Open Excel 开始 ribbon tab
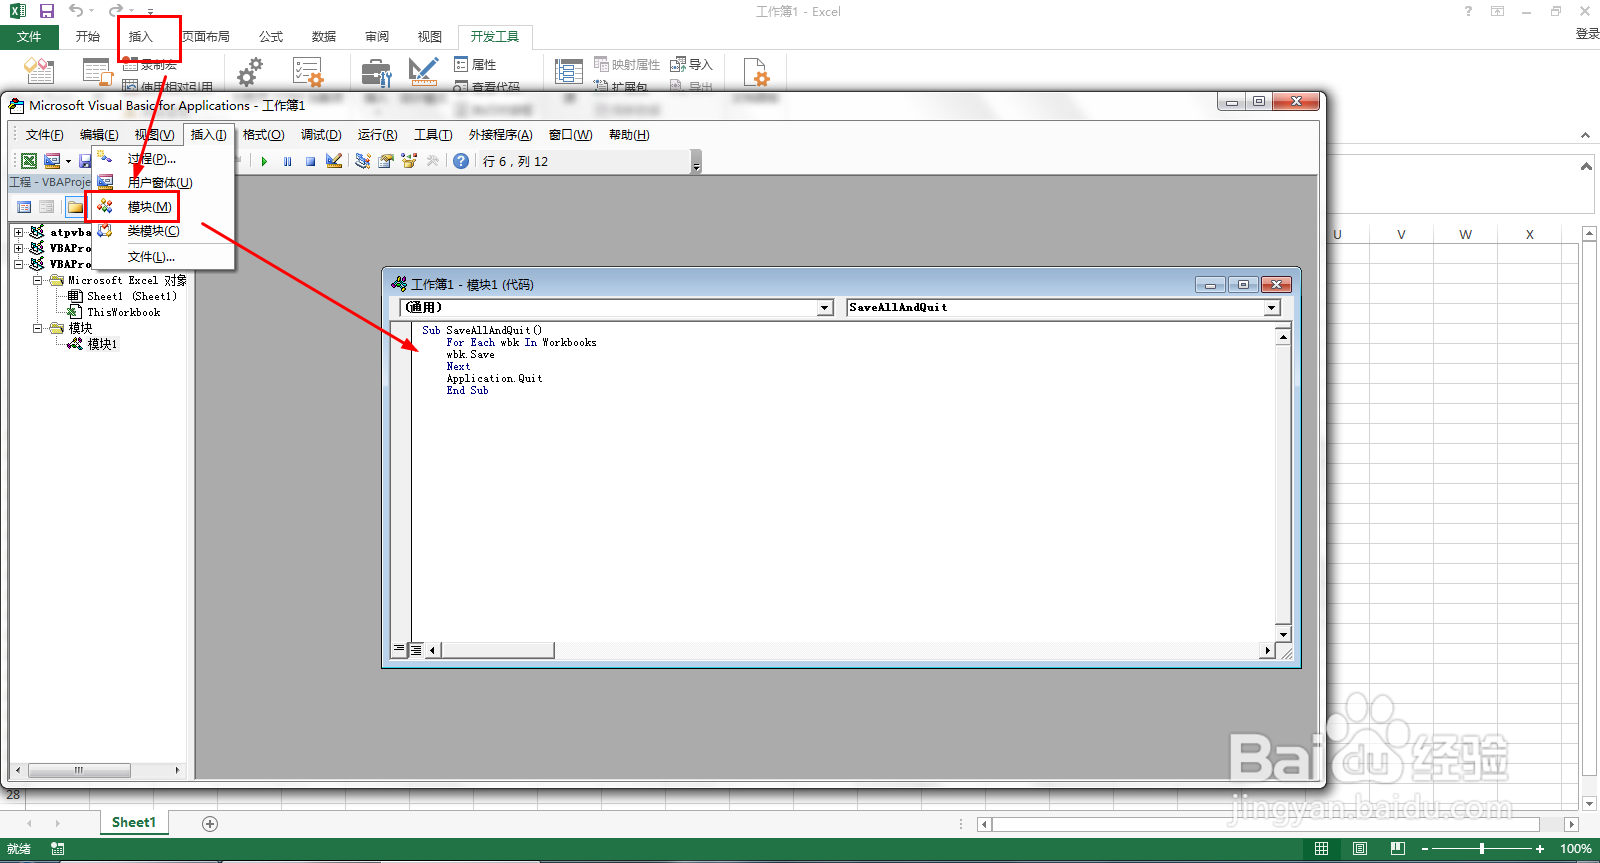The width and height of the screenshot is (1600, 863). (88, 37)
